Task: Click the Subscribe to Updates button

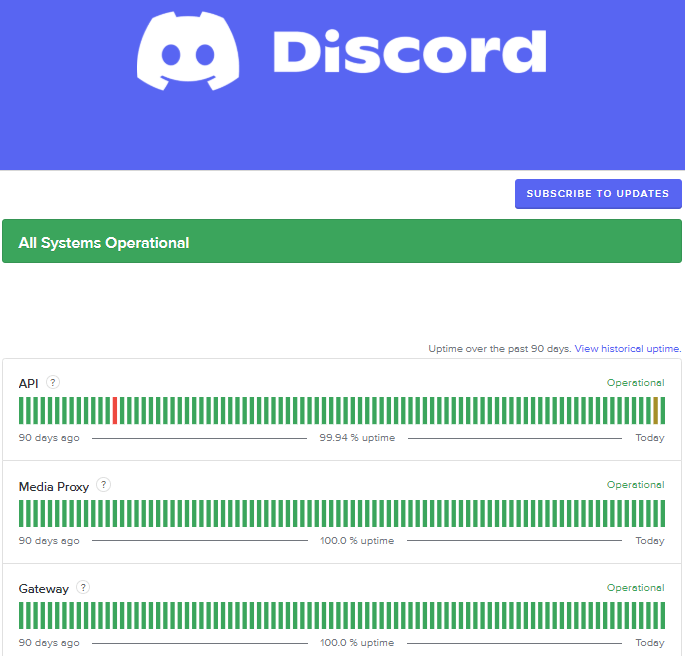Action: (598, 194)
